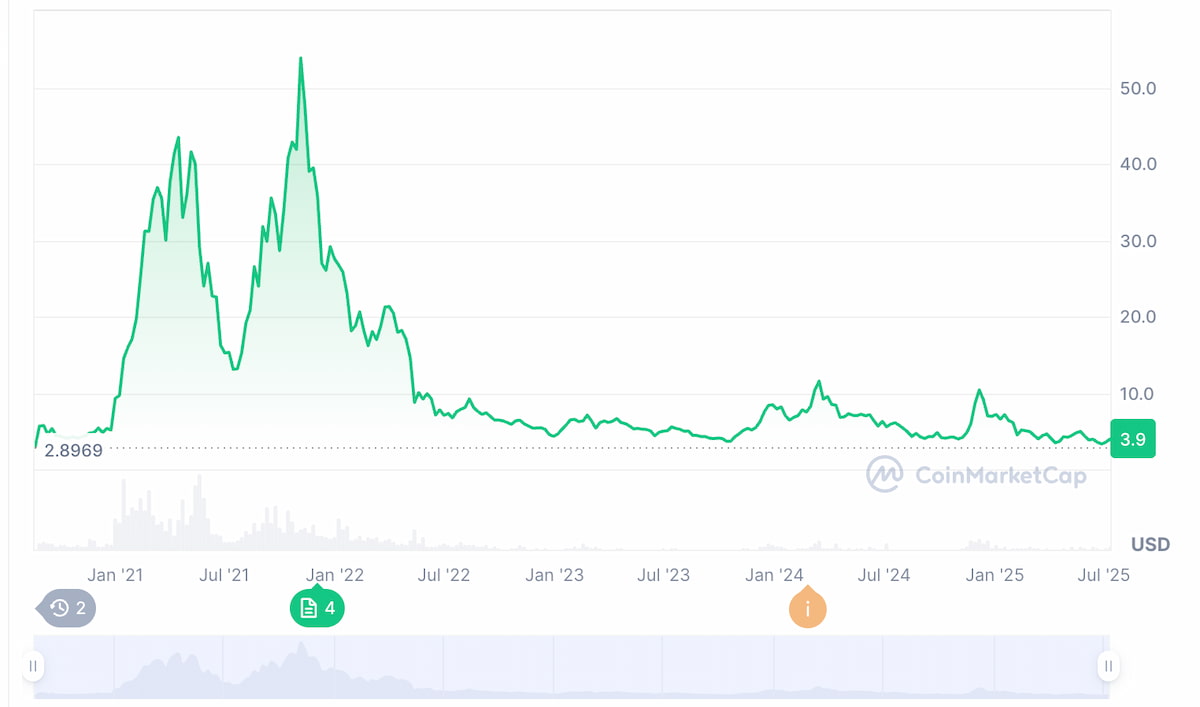
Task: Click the 2.8969 starting price label
Action: pyautogui.click(x=73, y=450)
